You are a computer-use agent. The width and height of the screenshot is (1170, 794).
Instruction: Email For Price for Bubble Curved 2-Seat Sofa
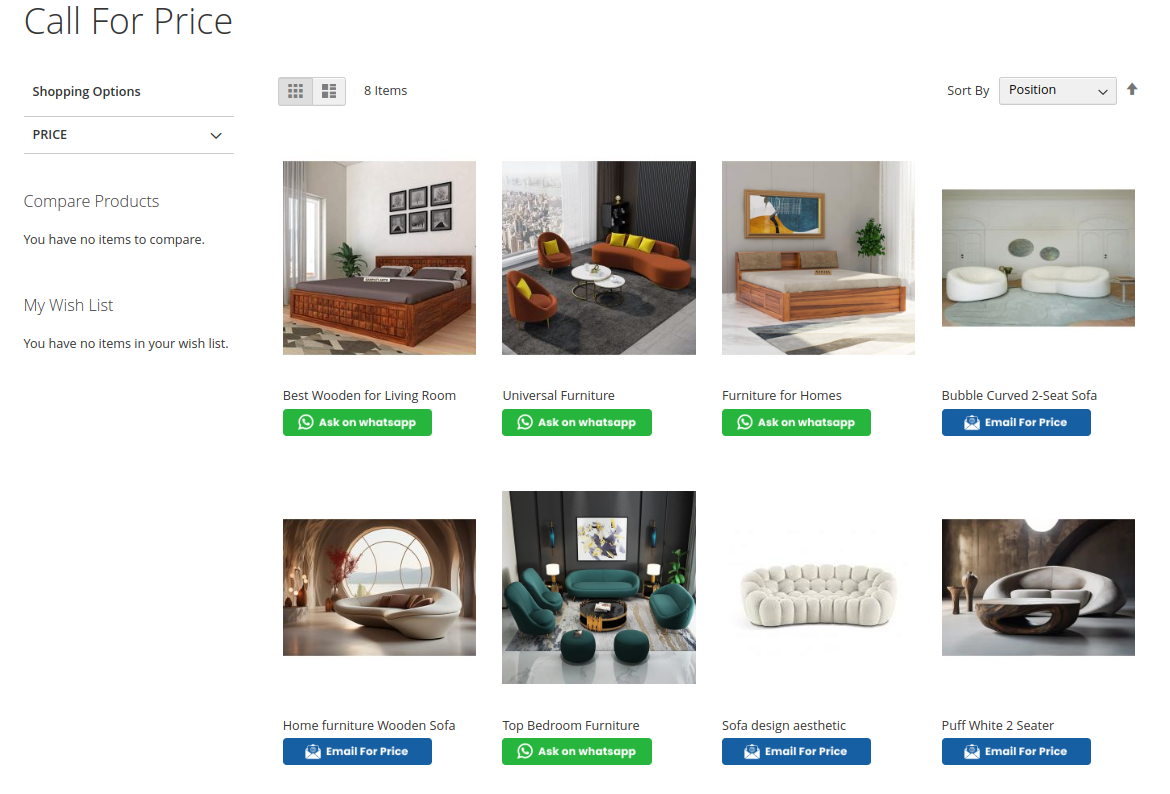pyautogui.click(x=1016, y=422)
